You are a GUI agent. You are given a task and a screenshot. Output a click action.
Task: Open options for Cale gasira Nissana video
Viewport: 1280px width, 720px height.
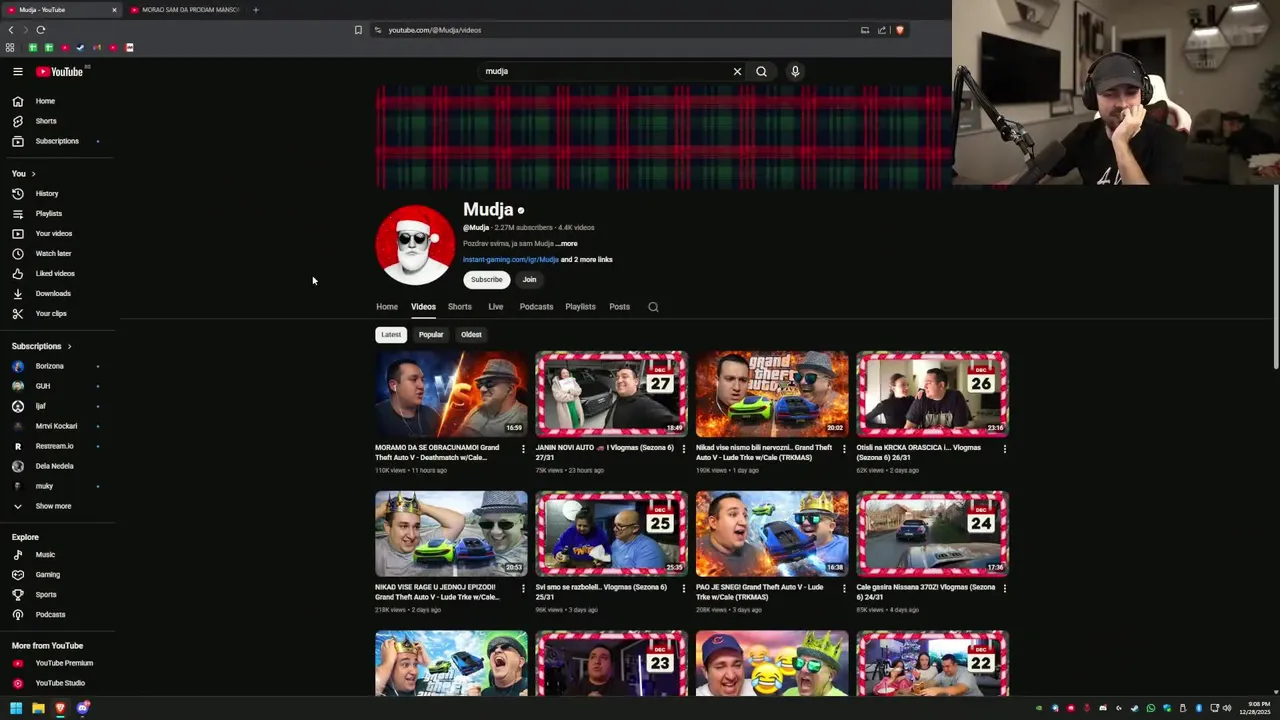[x=1004, y=589]
